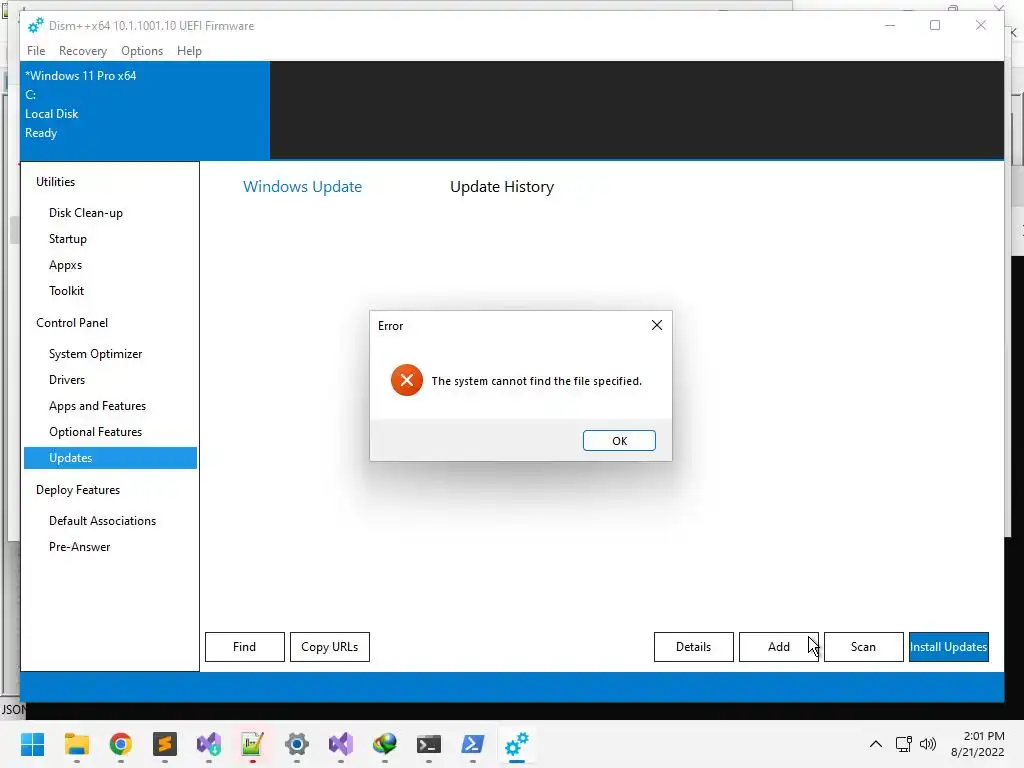Open File Explorer from taskbar
1024x768 pixels.
(x=76, y=744)
